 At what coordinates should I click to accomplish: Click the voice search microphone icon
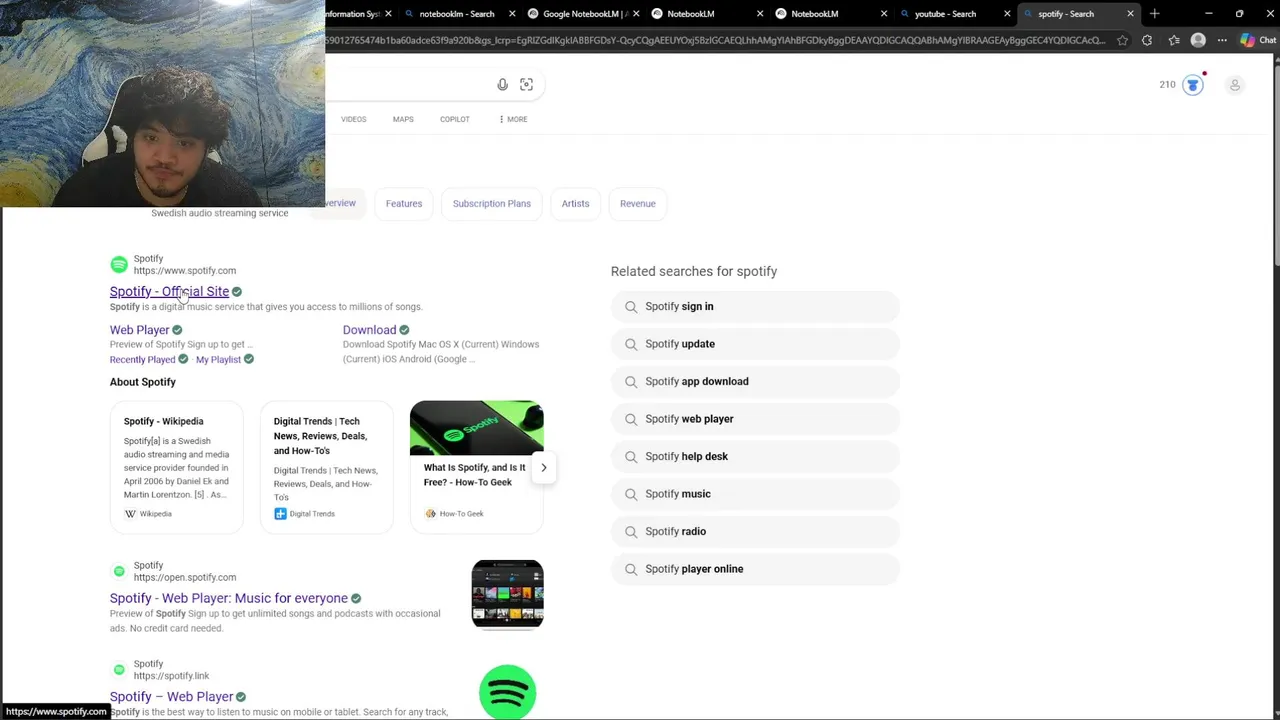point(502,85)
